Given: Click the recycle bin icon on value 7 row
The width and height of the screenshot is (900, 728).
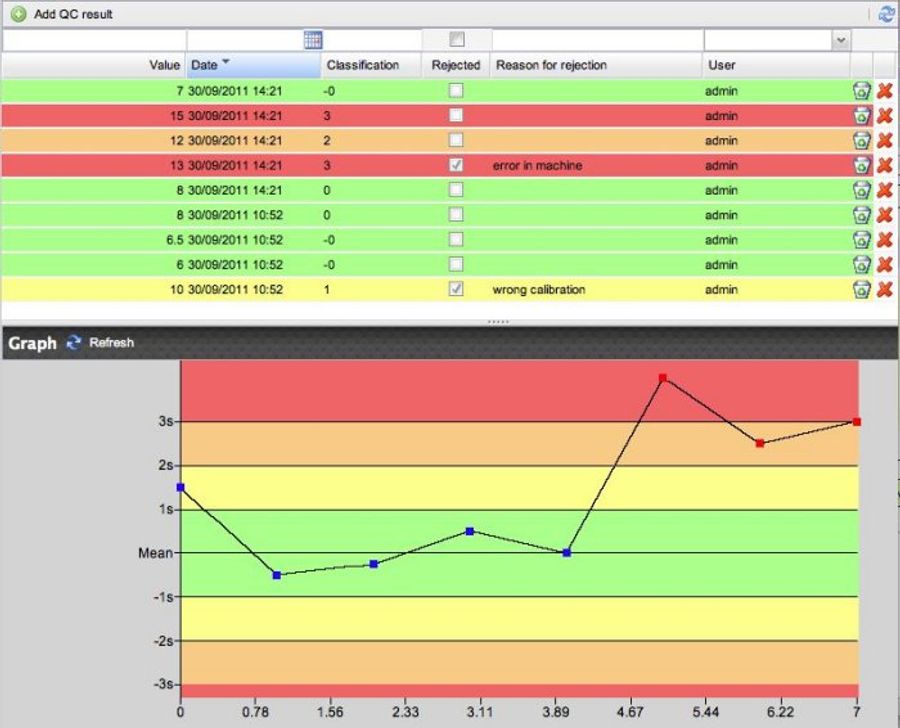Looking at the screenshot, I should 862,90.
